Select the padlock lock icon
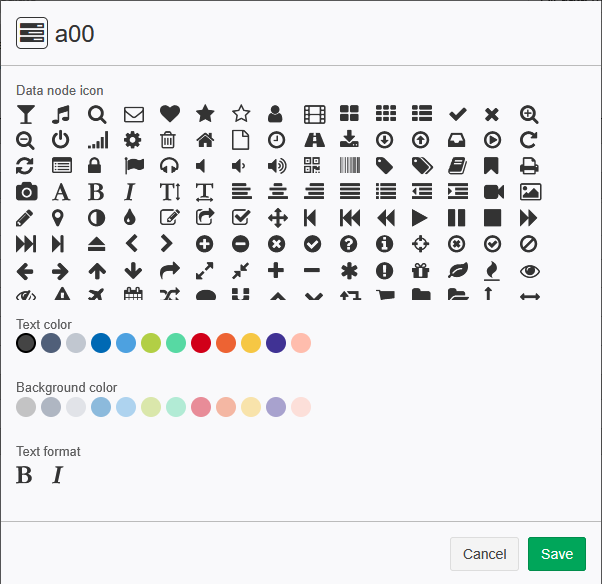This screenshot has height=584, width=602. [94, 165]
